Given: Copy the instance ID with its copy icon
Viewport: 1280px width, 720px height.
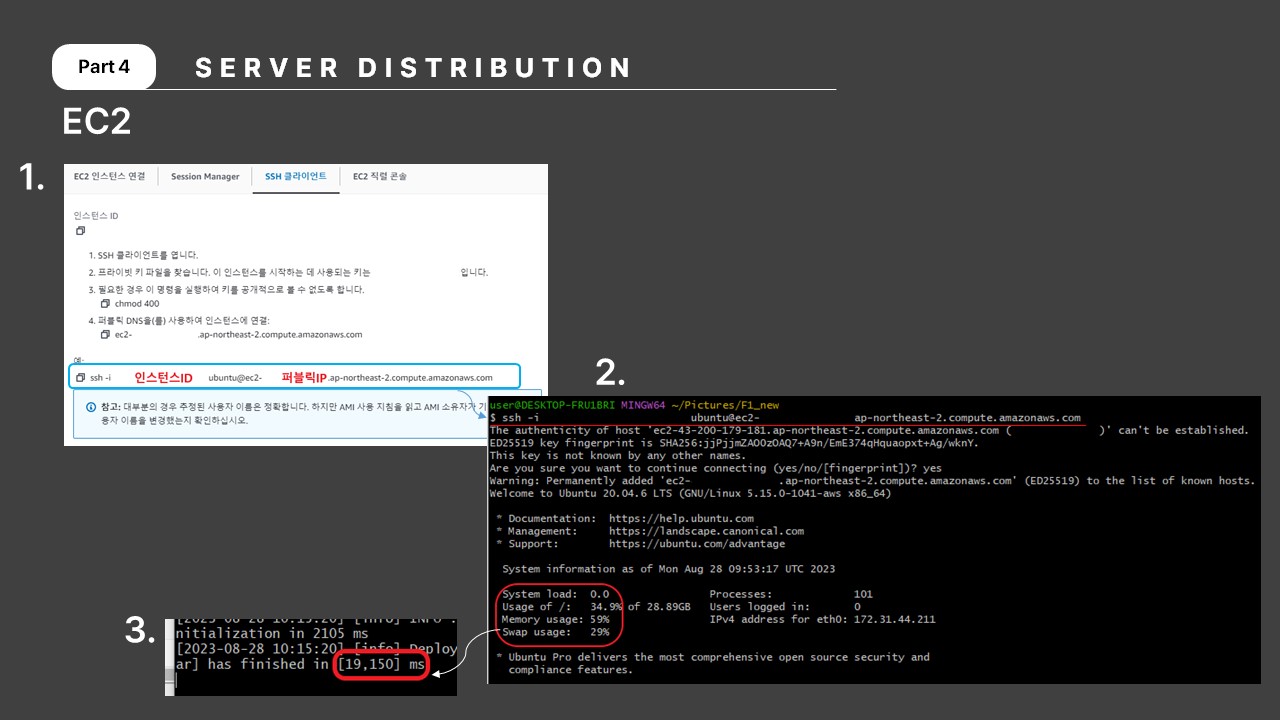Looking at the screenshot, I should (x=80, y=231).
